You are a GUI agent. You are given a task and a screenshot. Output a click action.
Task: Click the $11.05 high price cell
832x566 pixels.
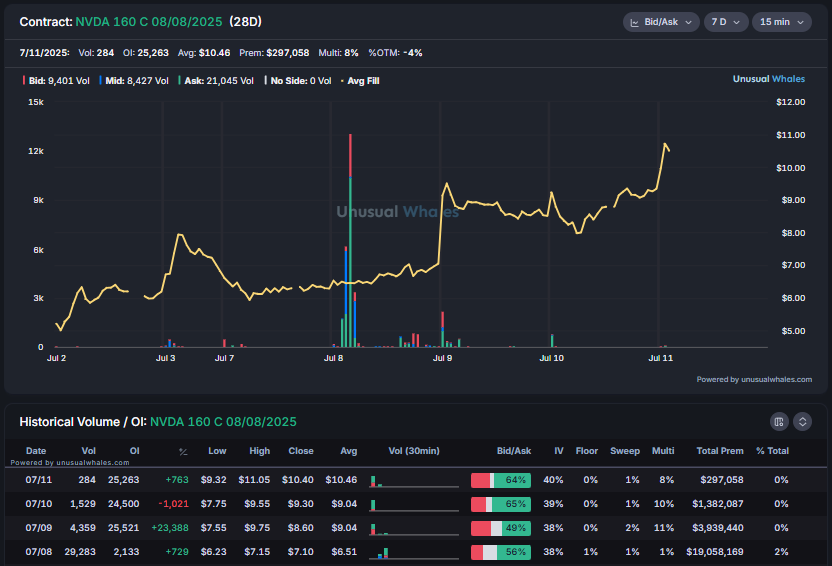(x=254, y=480)
